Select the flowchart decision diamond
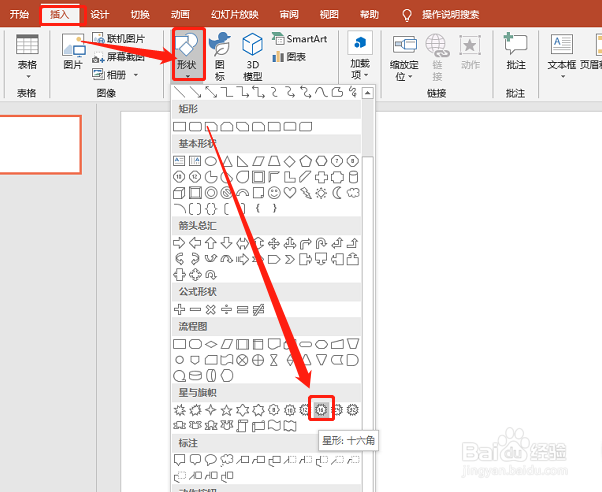This screenshot has width=602, height=492. [211, 344]
